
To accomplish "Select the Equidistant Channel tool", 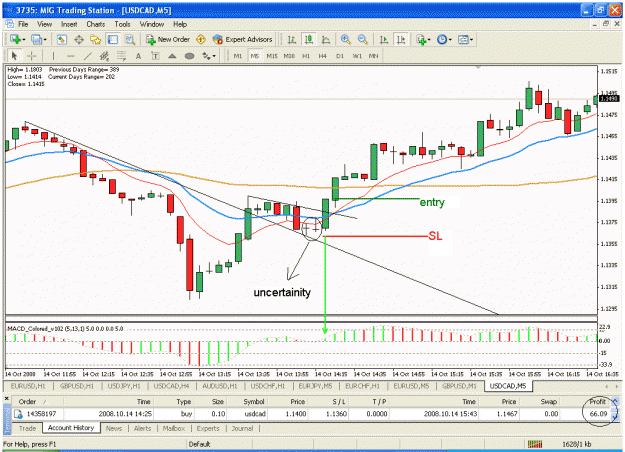I will [104, 56].
